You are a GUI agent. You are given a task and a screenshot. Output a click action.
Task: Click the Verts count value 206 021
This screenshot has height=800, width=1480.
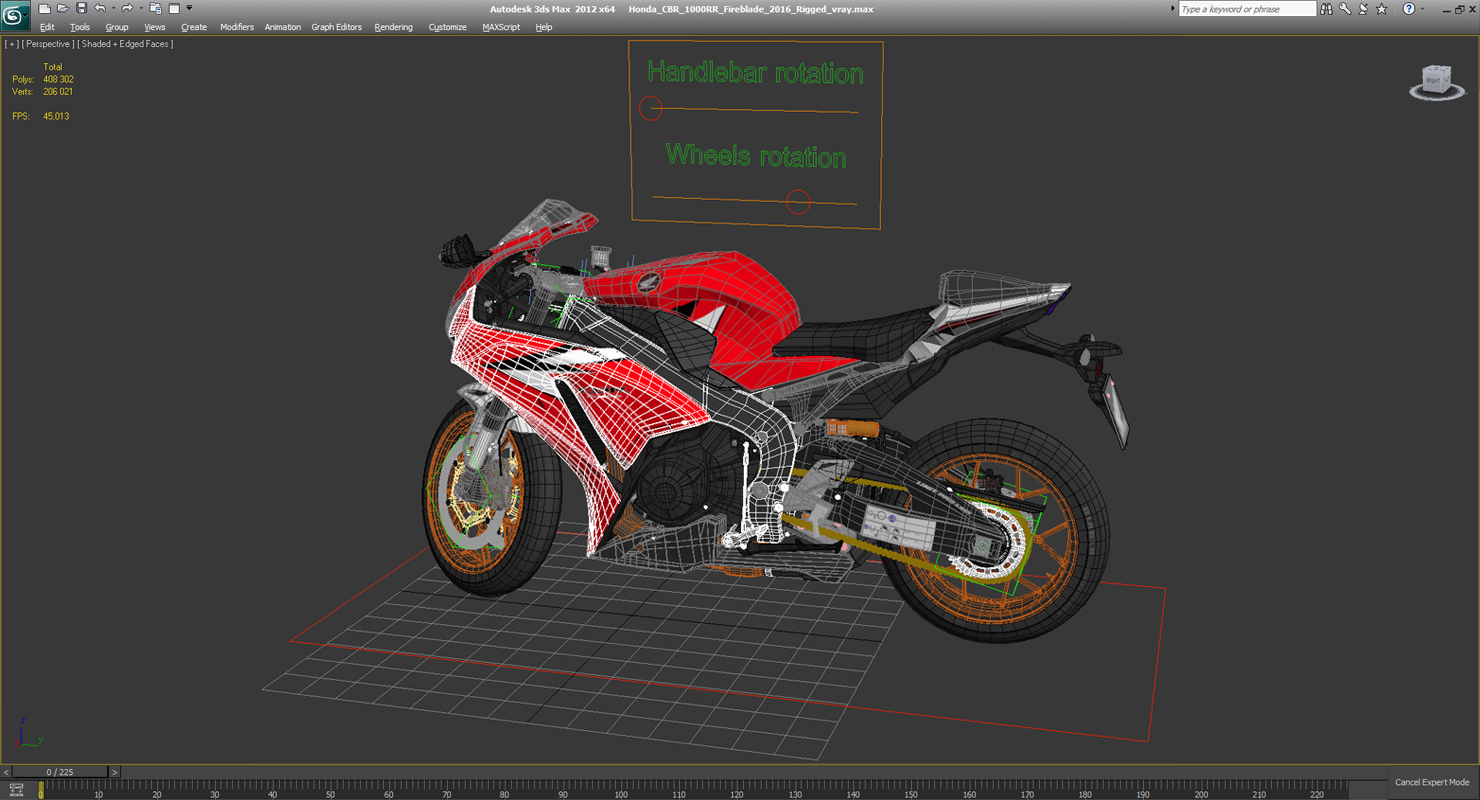tap(58, 91)
